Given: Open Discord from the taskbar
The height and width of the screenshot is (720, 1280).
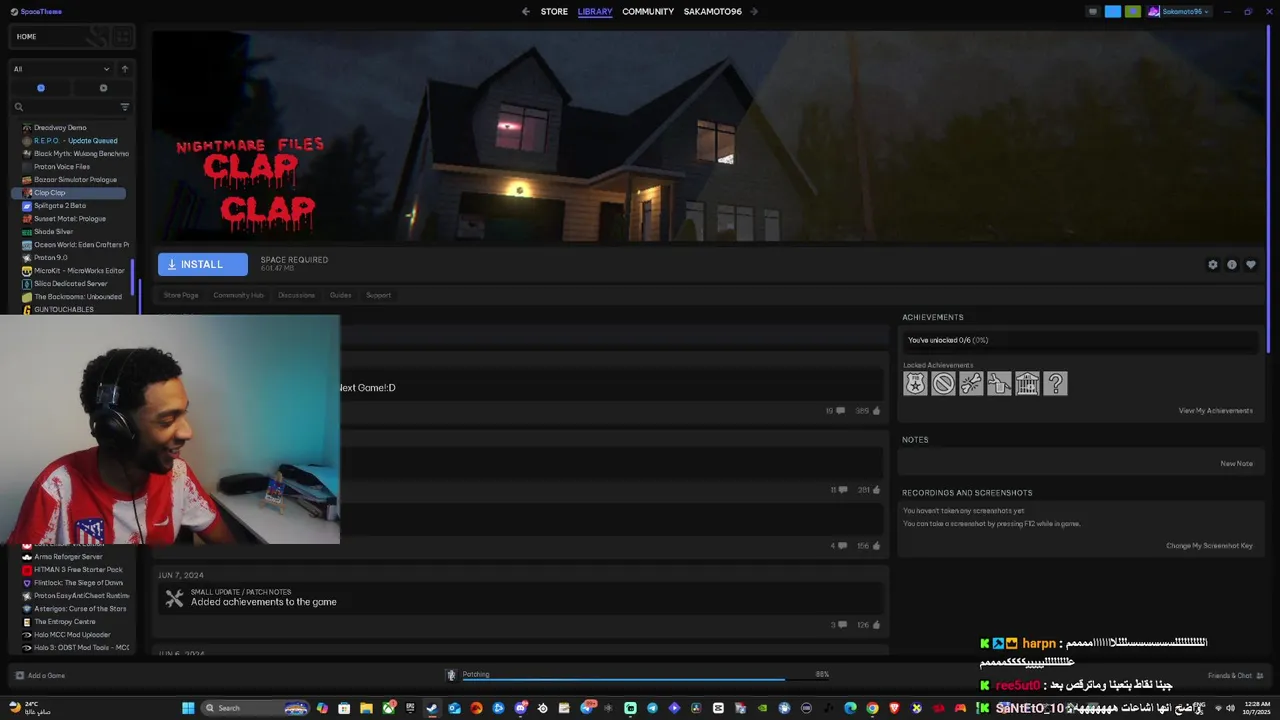Looking at the screenshot, I should [521, 708].
